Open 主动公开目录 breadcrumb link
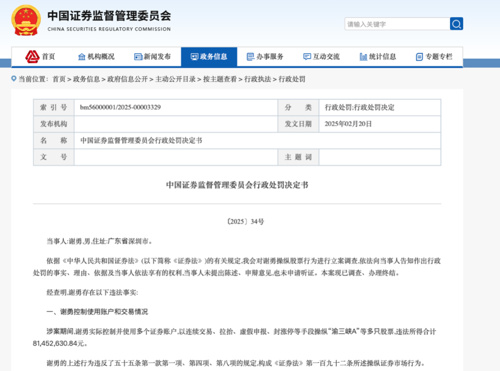Viewport: 500px width, 371px height. coord(176,79)
